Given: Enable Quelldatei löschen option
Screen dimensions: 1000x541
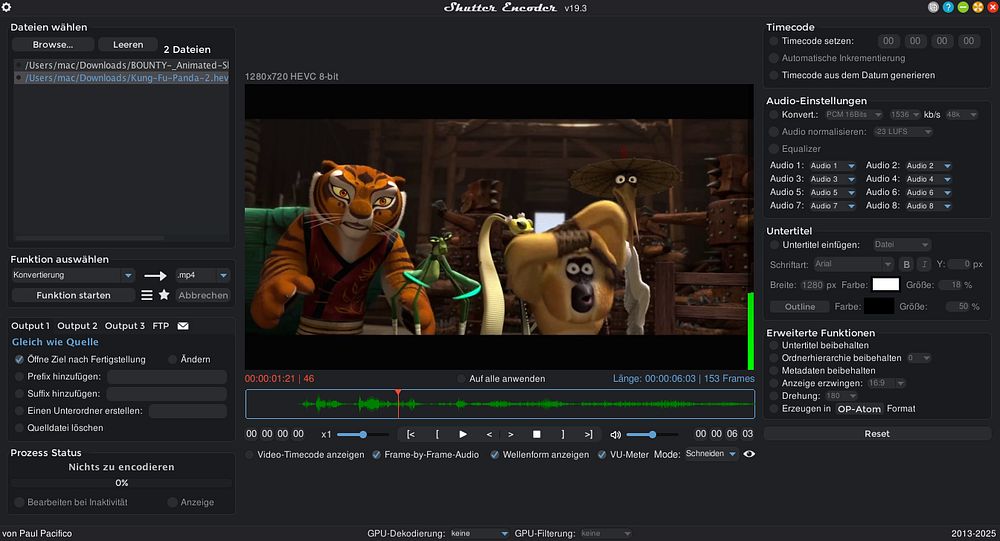Looking at the screenshot, I should tap(19, 427).
